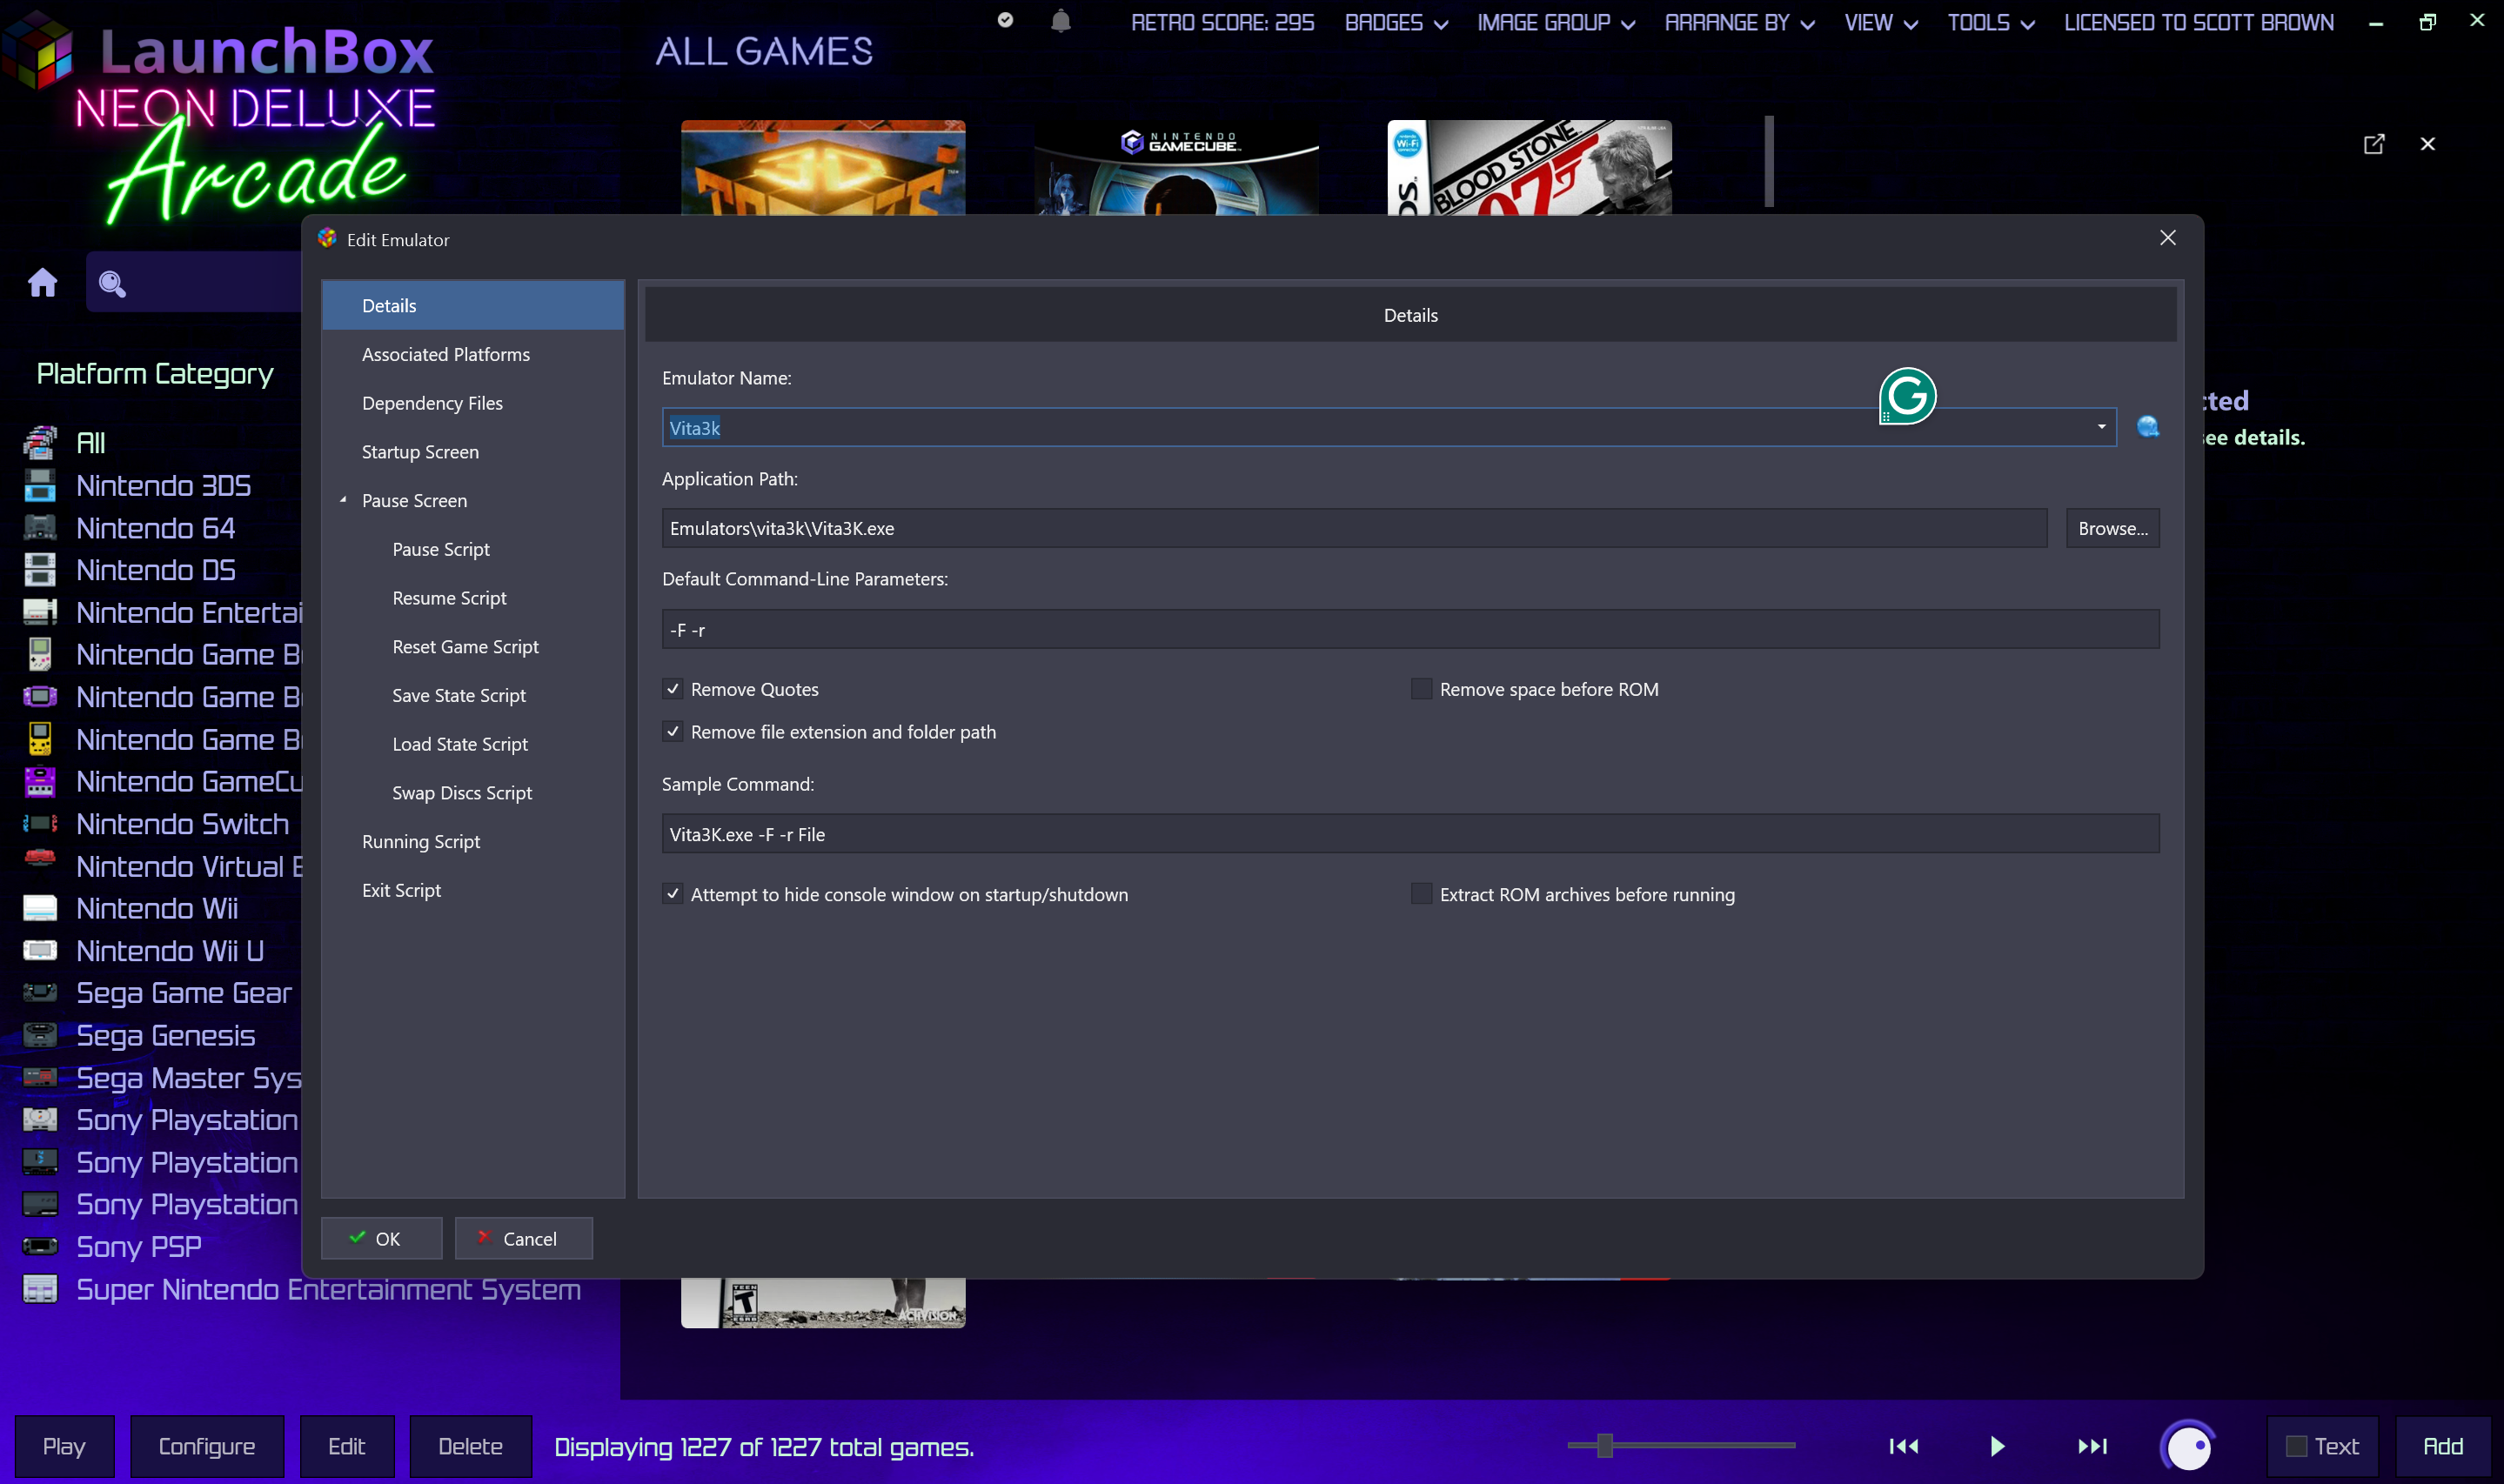Enable Remove space before ROM

1420,689
